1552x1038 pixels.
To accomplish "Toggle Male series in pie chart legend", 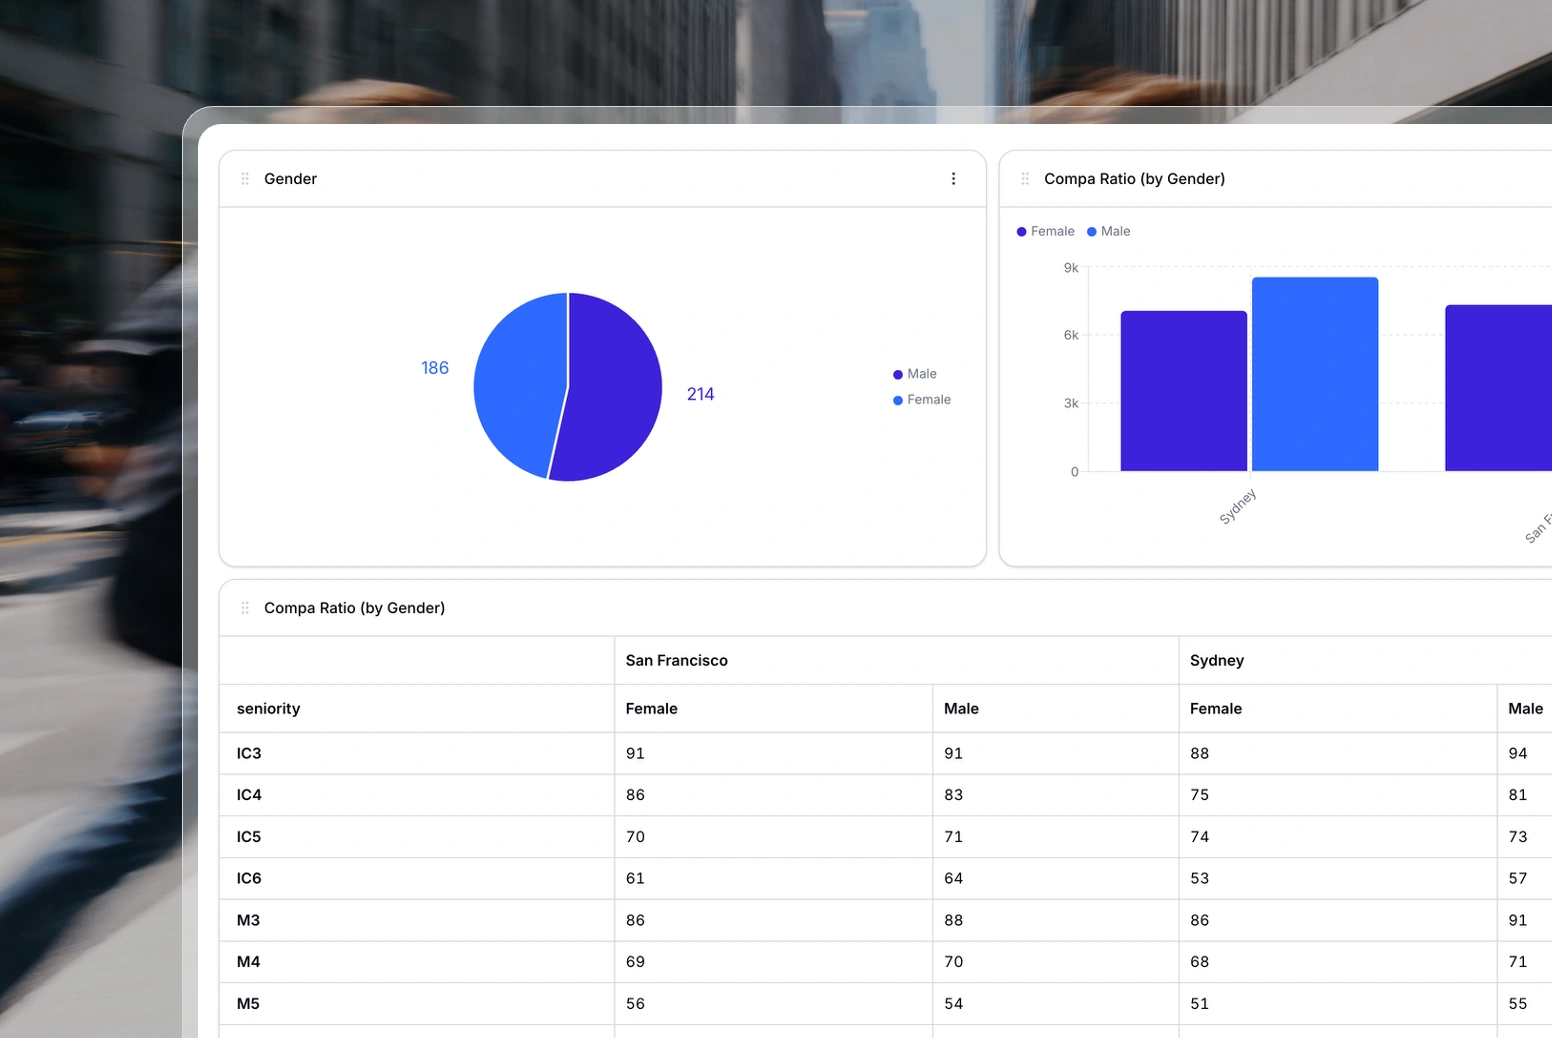I will pos(914,374).
